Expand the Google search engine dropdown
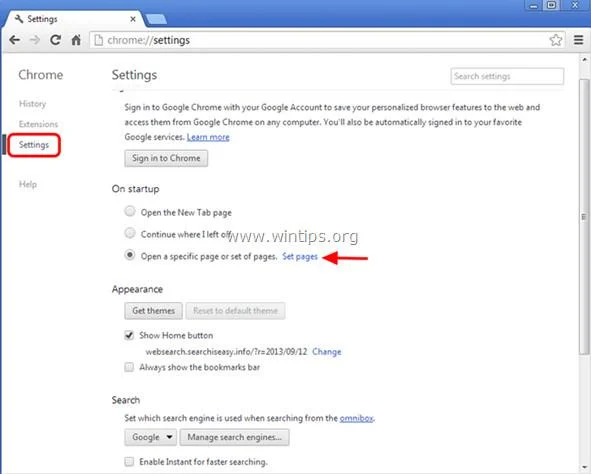Screen dimensions: 591x474 pyautogui.click(x=150, y=437)
